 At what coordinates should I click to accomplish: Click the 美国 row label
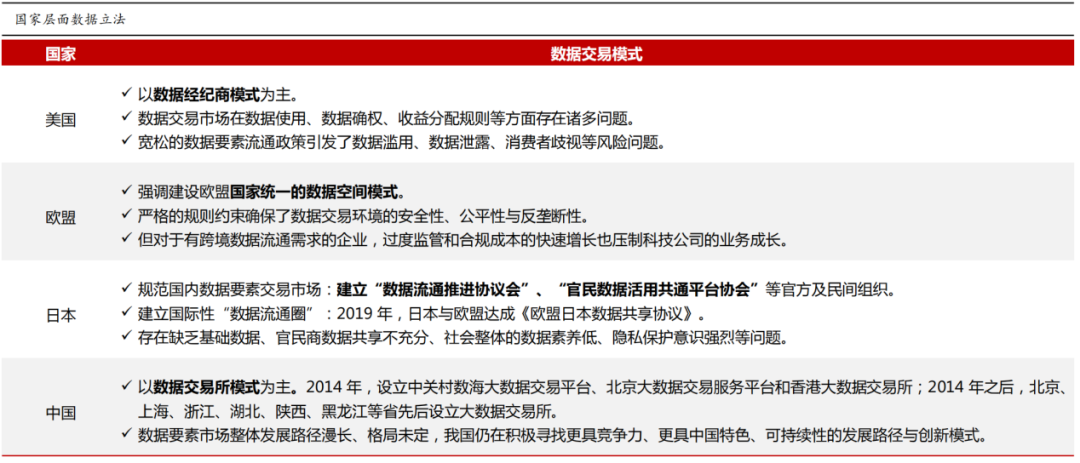pyautogui.click(x=60, y=119)
